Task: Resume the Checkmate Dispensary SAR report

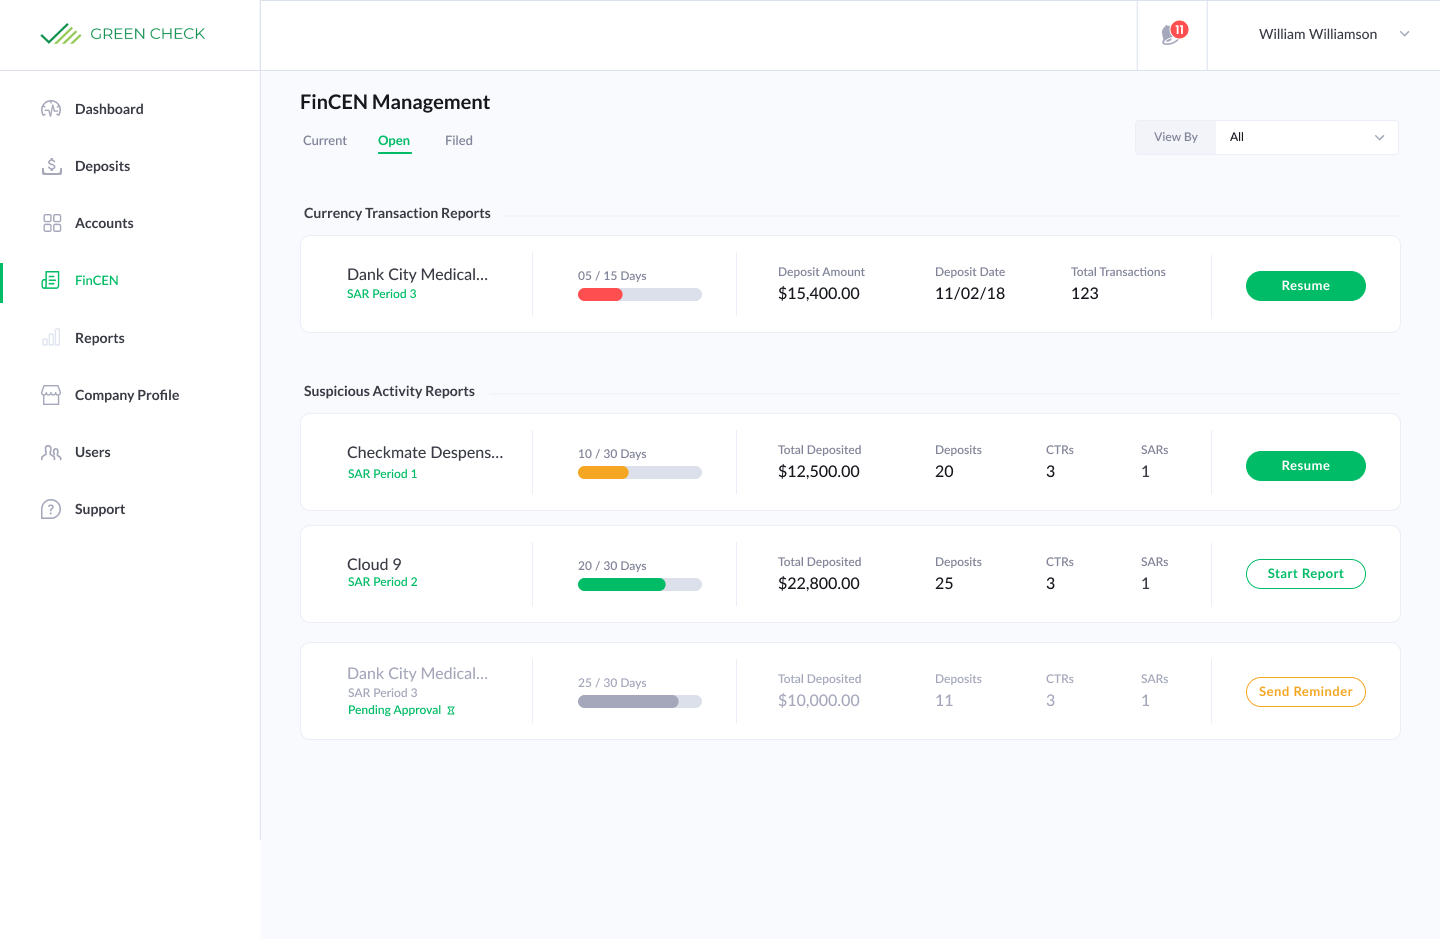Action: (1305, 466)
